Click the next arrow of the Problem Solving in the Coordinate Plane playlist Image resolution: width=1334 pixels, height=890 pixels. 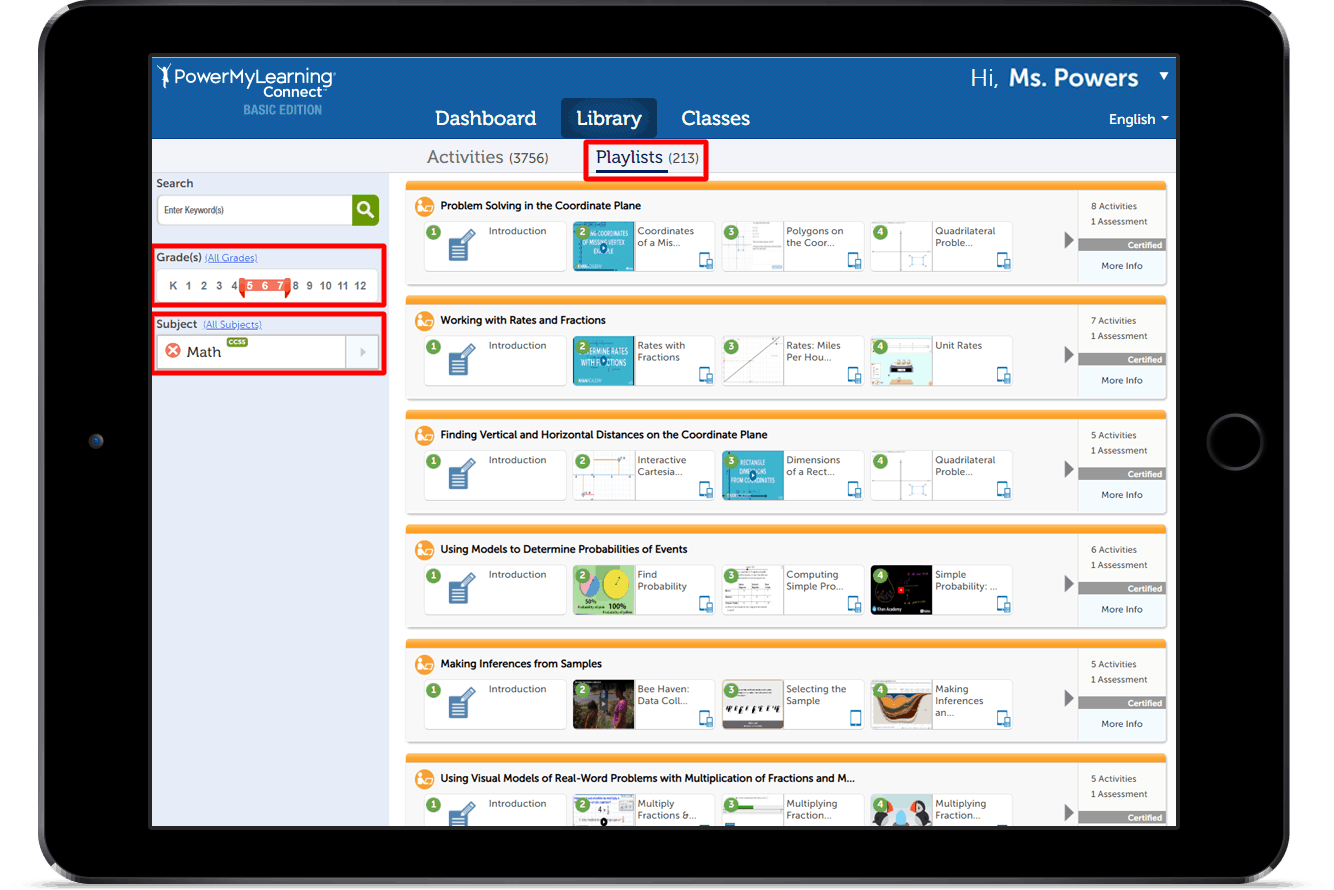[1069, 240]
